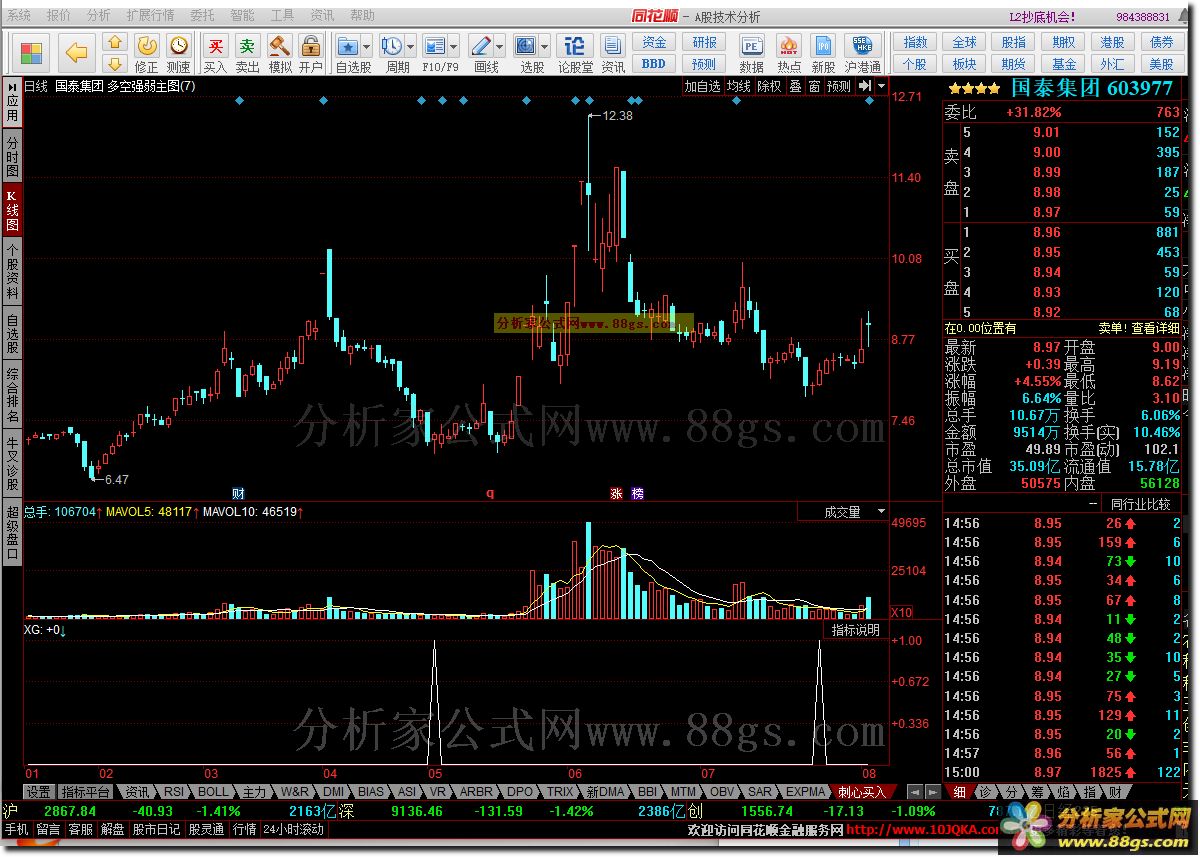Viewport: 1200px width, 857px height.
Task: Click the down arrow navigation icon
Action: tap(115, 64)
